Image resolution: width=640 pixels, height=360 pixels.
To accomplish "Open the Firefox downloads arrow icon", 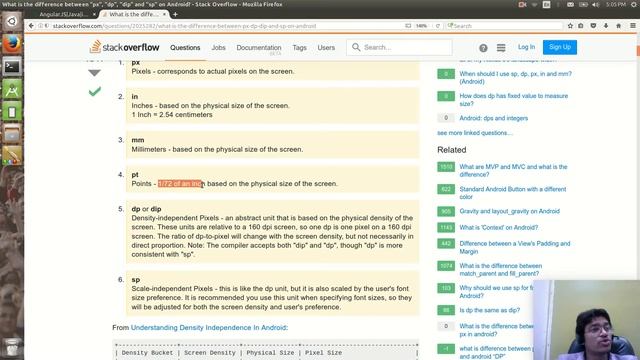I will click(606, 26).
